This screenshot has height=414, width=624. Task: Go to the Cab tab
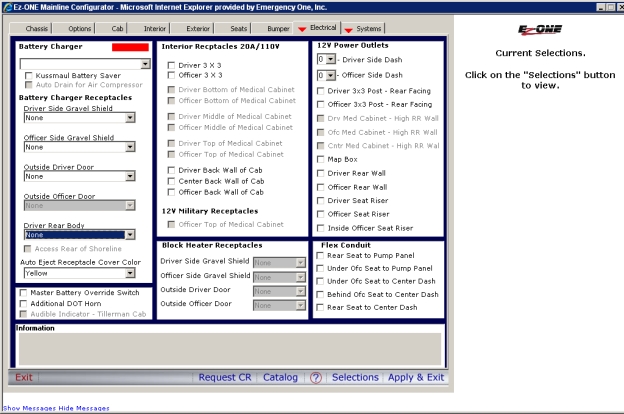click(117, 29)
